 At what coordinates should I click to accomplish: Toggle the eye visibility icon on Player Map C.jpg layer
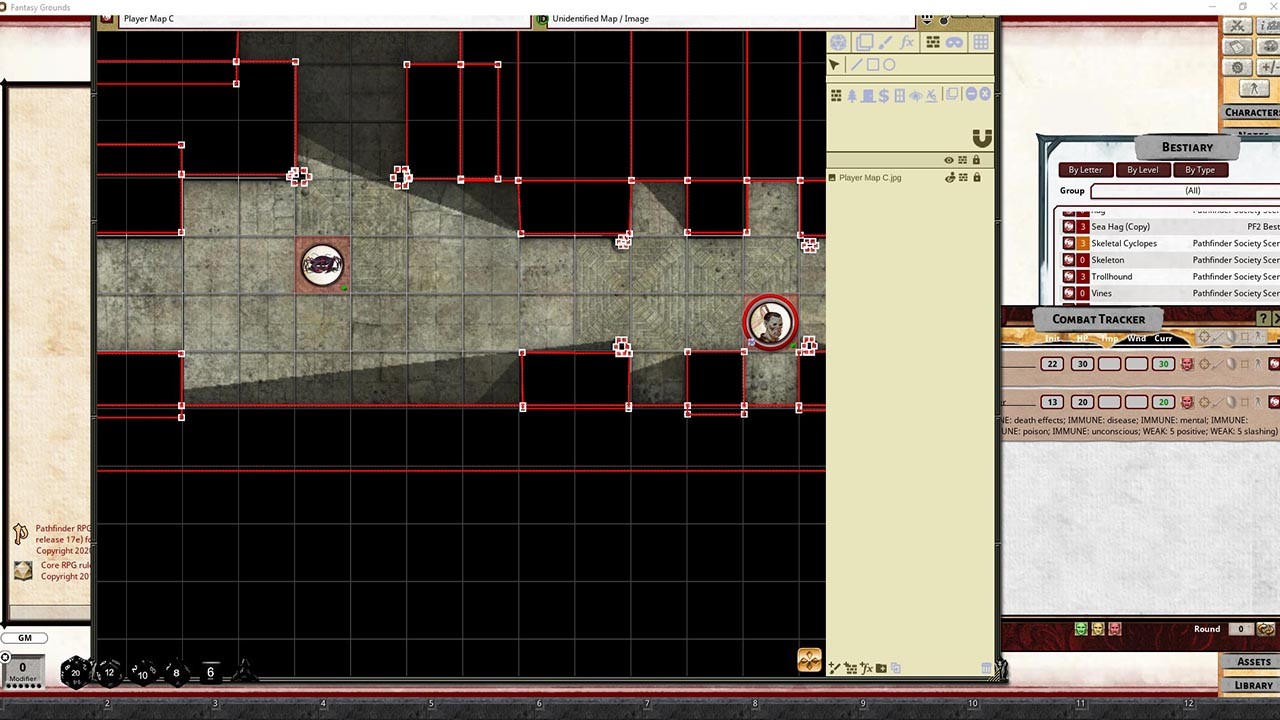tap(948, 177)
